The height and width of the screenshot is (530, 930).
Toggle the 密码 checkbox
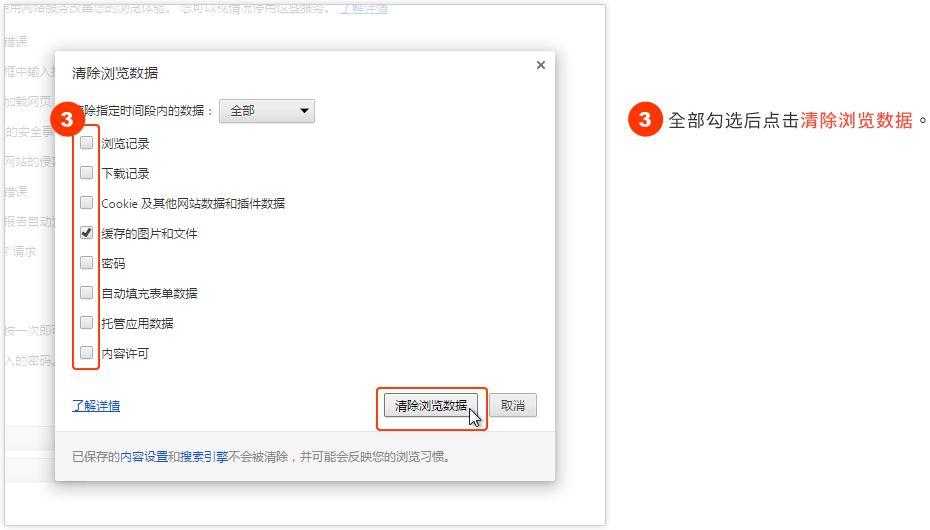[x=87, y=263]
